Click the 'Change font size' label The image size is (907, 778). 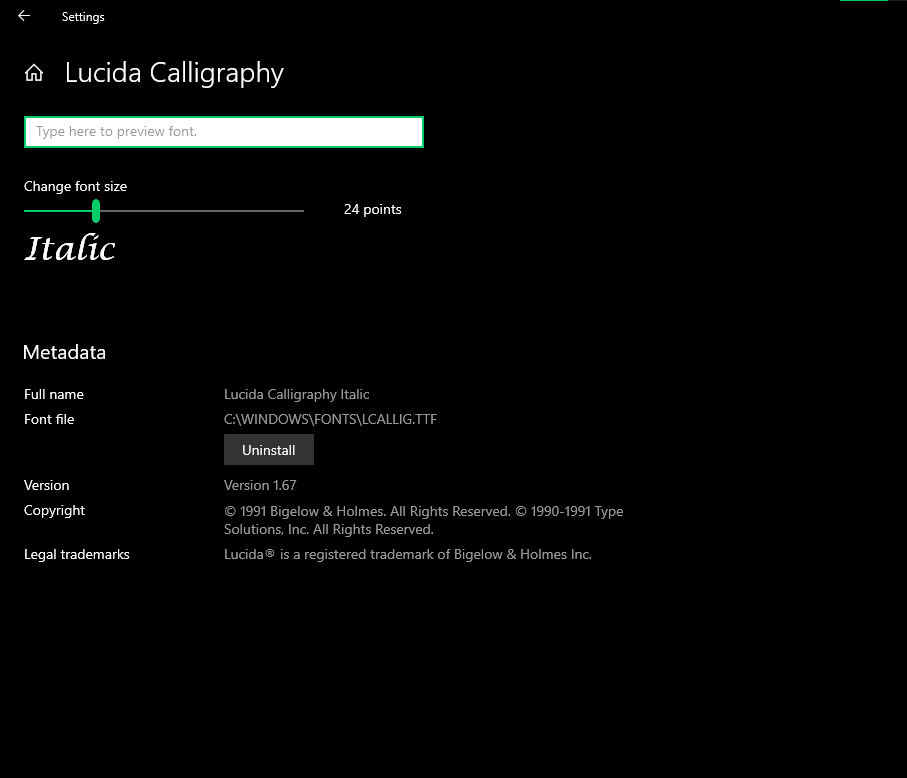click(75, 186)
